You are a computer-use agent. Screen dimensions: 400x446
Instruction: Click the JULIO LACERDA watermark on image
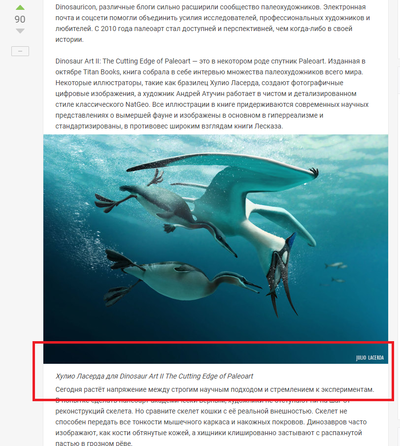370,358
